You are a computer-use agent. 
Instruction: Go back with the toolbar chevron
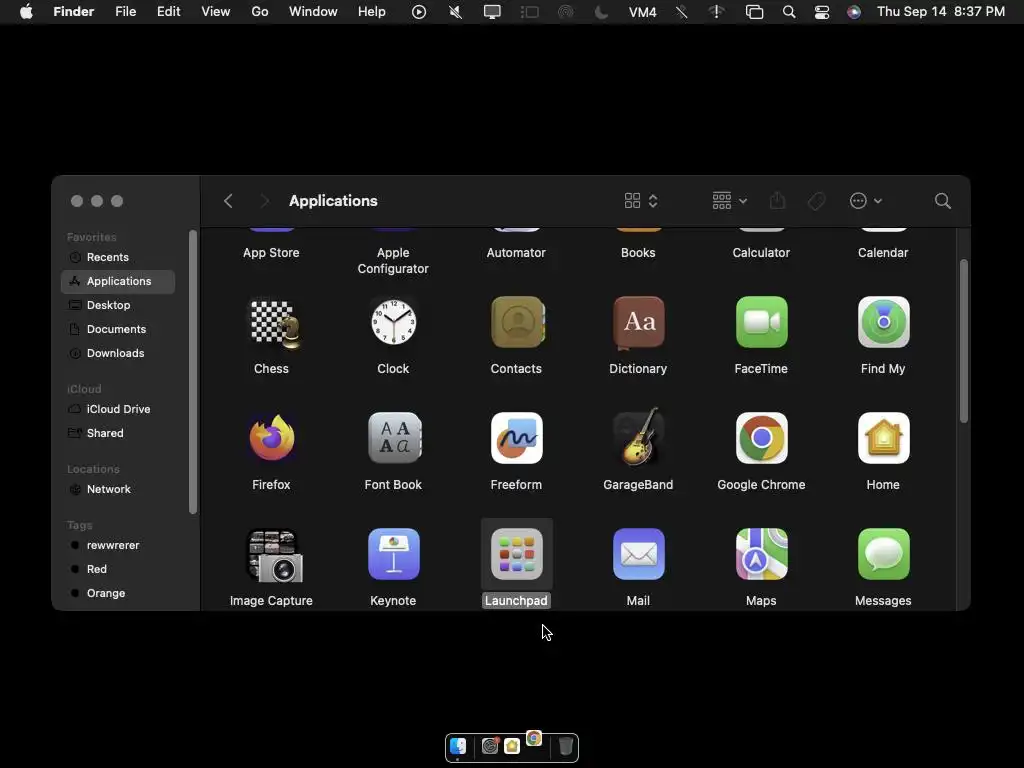228,201
